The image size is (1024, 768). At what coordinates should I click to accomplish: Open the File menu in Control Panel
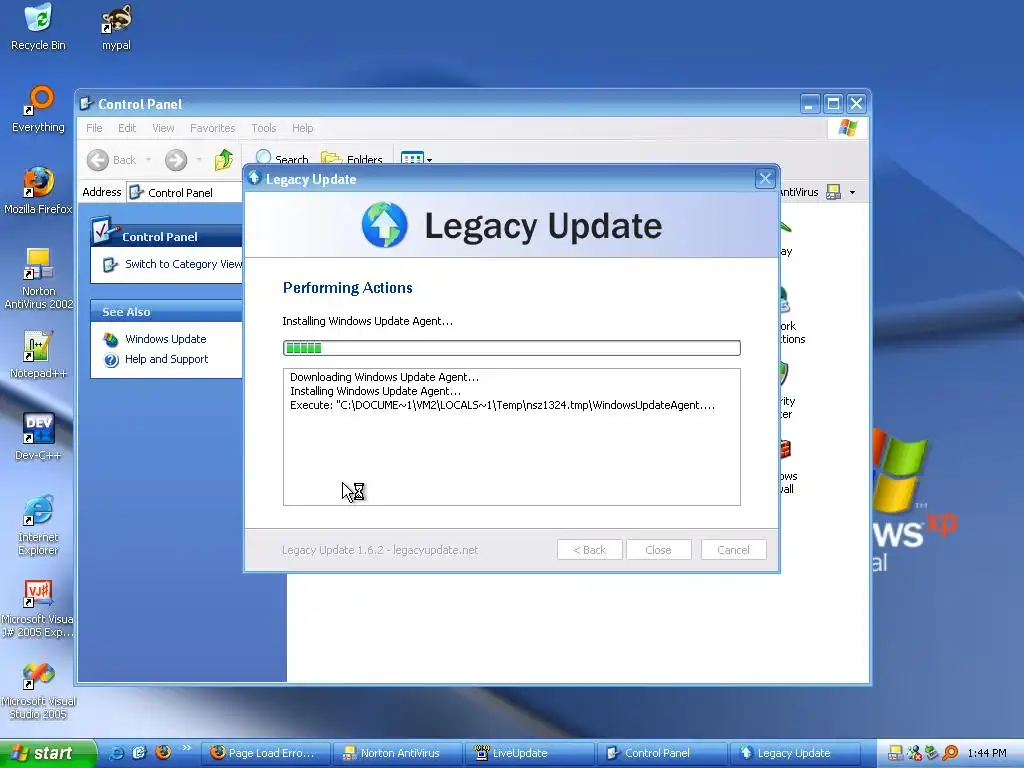coord(94,128)
